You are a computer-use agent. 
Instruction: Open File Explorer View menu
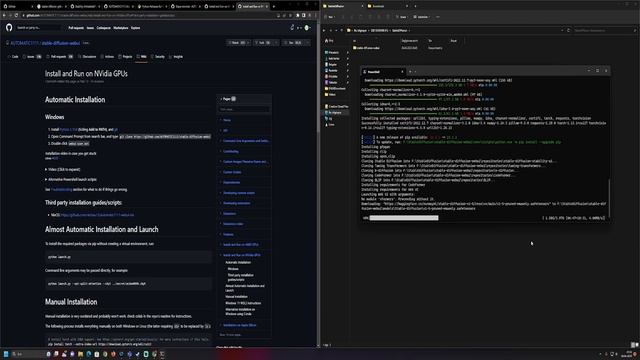(x=421, y=17)
